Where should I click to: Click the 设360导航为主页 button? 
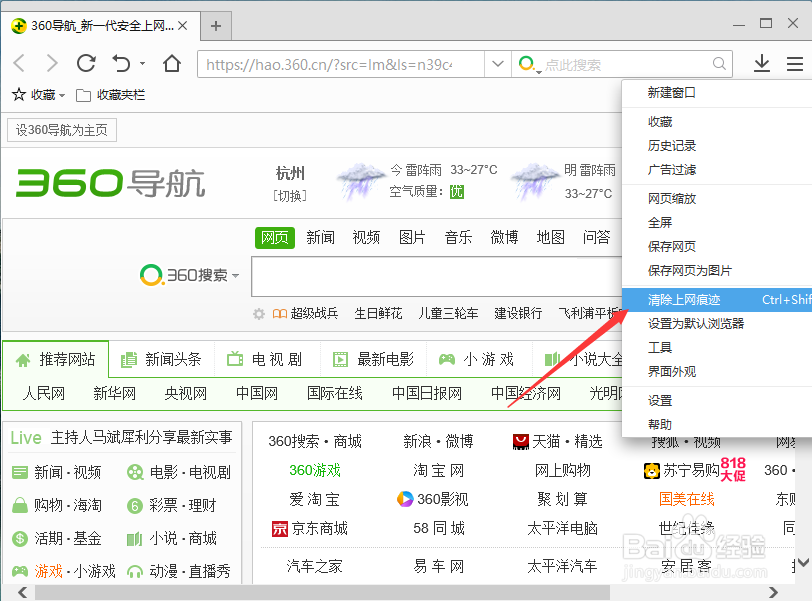(x=62, y=129)
